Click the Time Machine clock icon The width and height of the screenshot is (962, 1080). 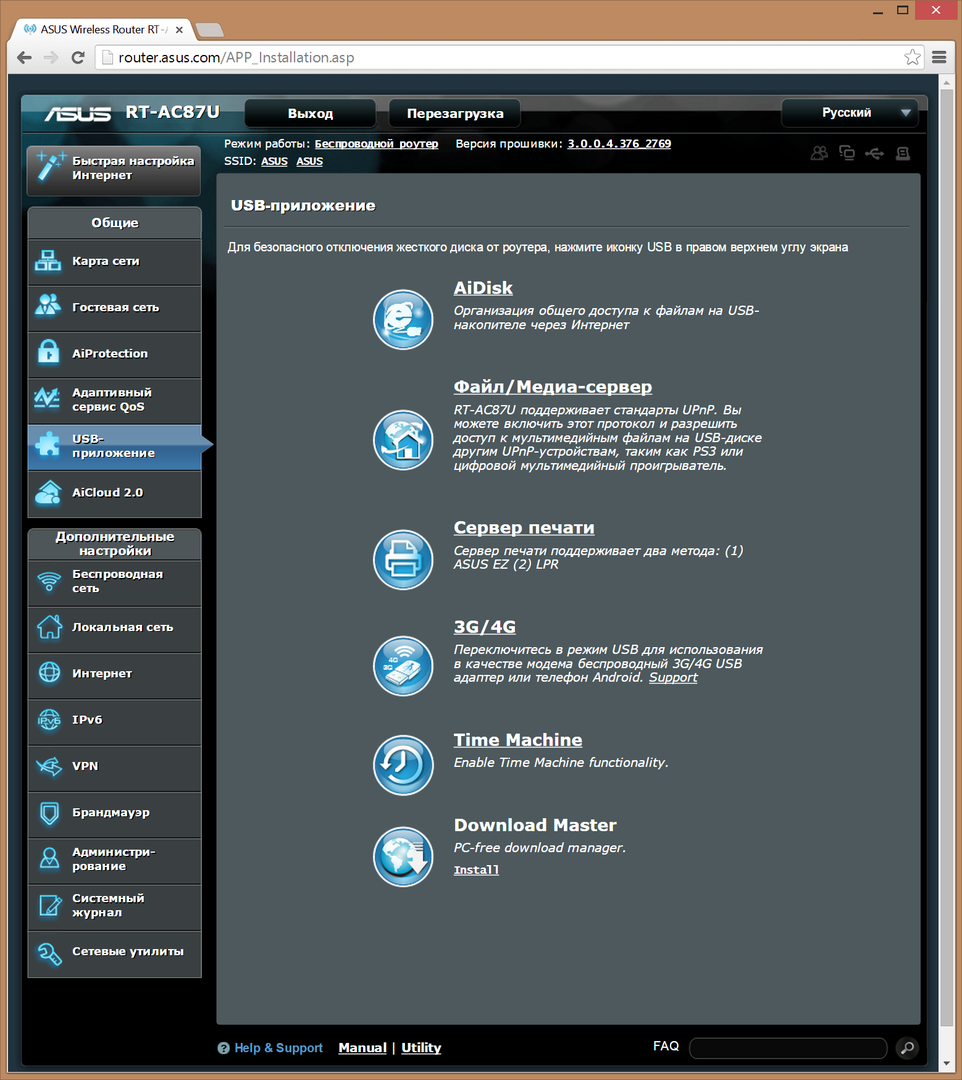coord(403,765)
